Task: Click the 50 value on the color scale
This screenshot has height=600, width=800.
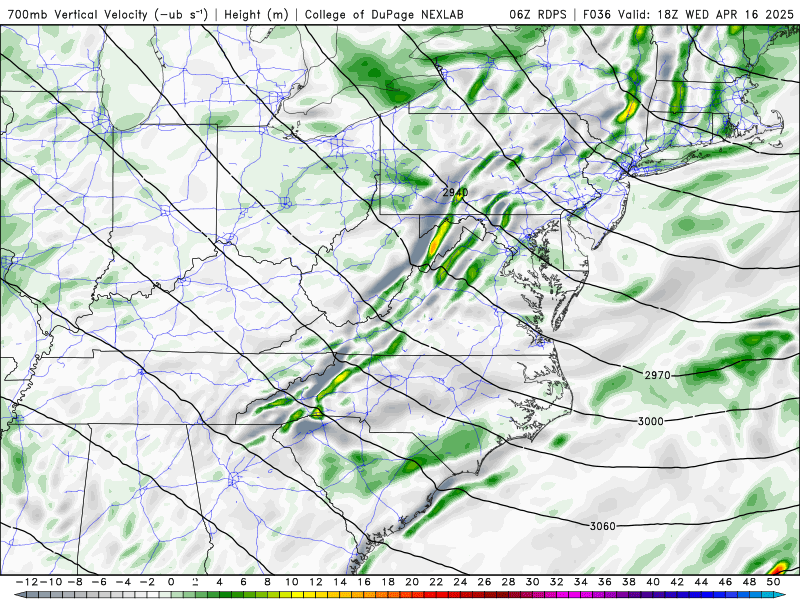Action: (773, 582)
